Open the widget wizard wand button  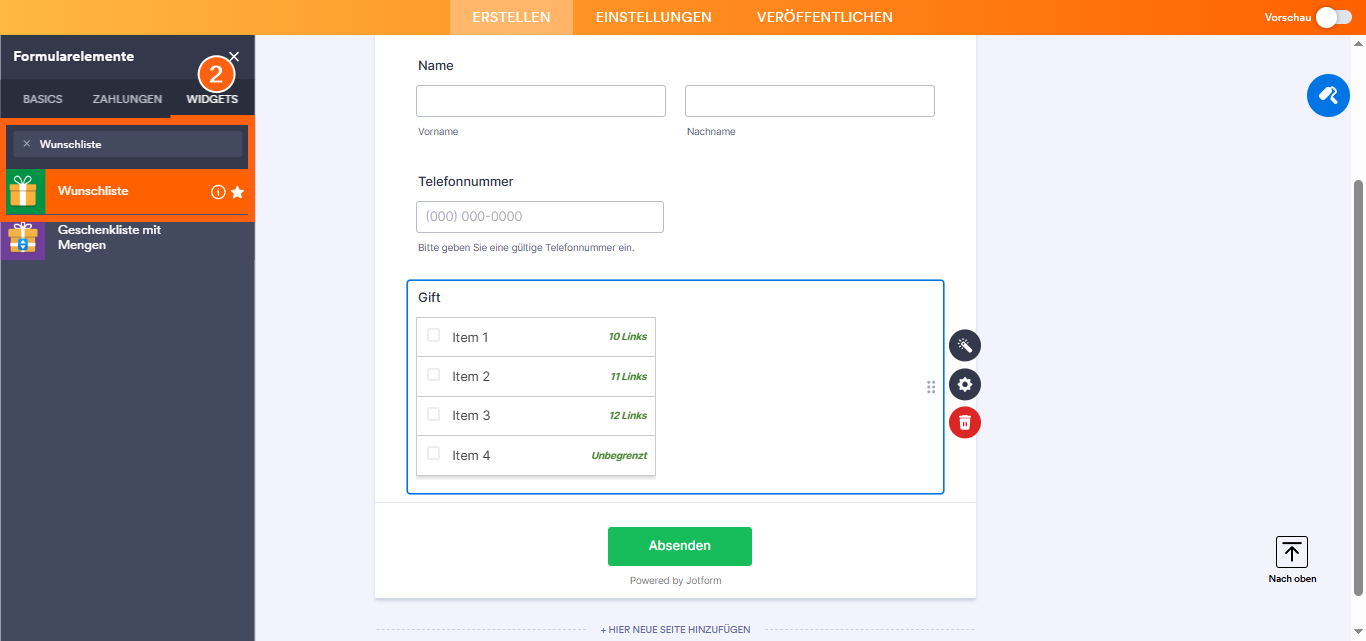(965, 346)
